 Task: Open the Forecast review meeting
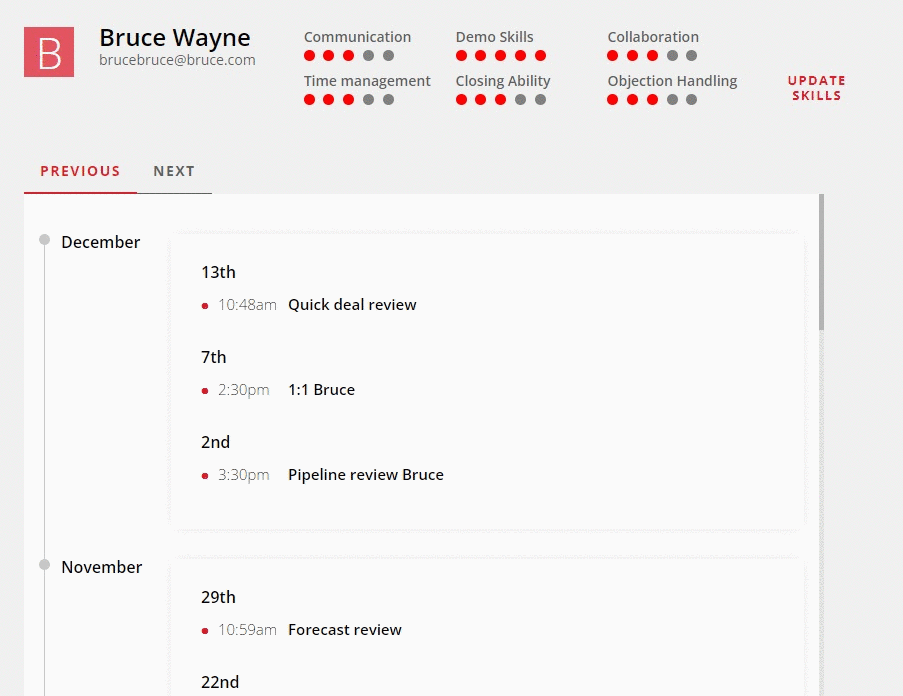344,630
